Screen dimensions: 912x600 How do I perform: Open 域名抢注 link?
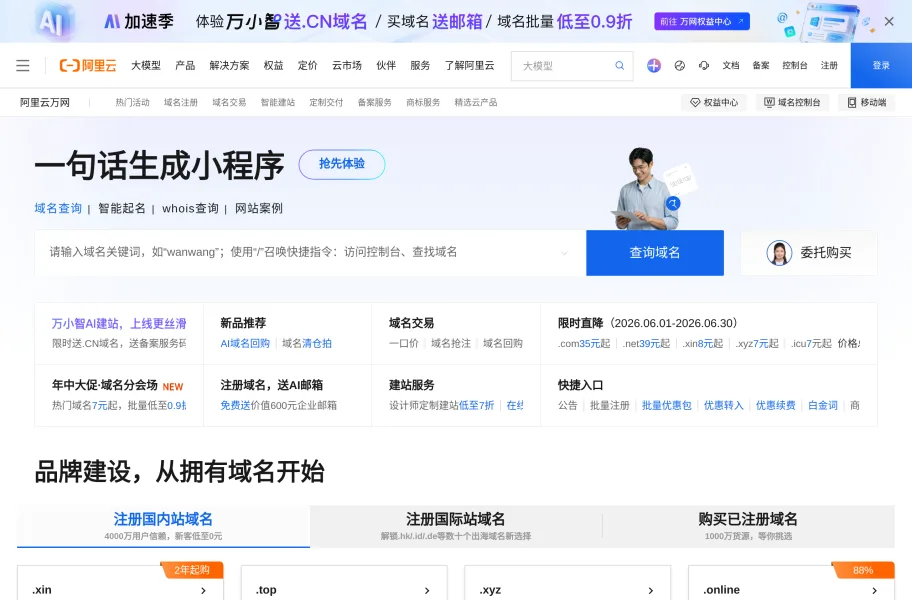451,344
